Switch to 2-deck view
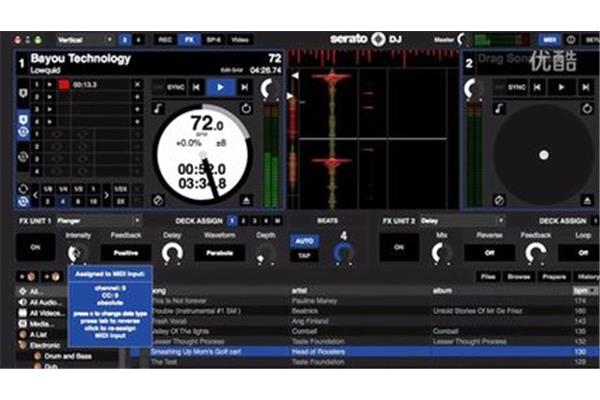The height and width of the screenshot is (400, 600). coord(125,40)
